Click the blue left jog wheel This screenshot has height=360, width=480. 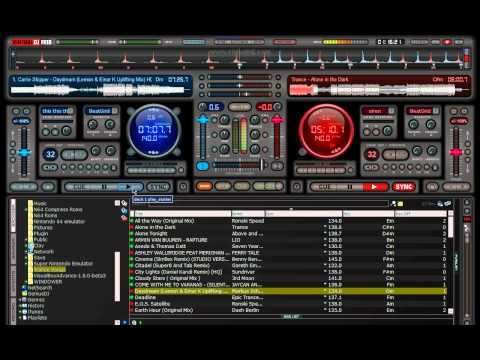point(154,131)
